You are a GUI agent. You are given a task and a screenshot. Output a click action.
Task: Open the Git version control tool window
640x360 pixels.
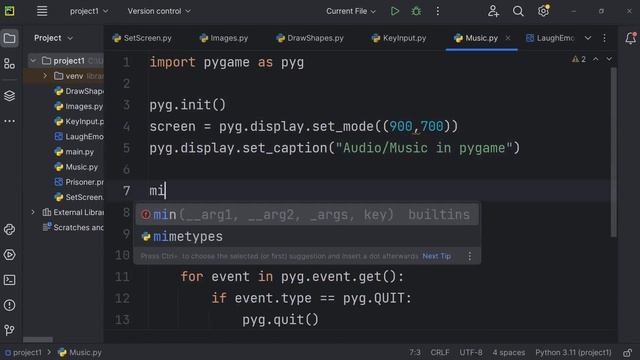pyautogui.click(x=9, y=330)
